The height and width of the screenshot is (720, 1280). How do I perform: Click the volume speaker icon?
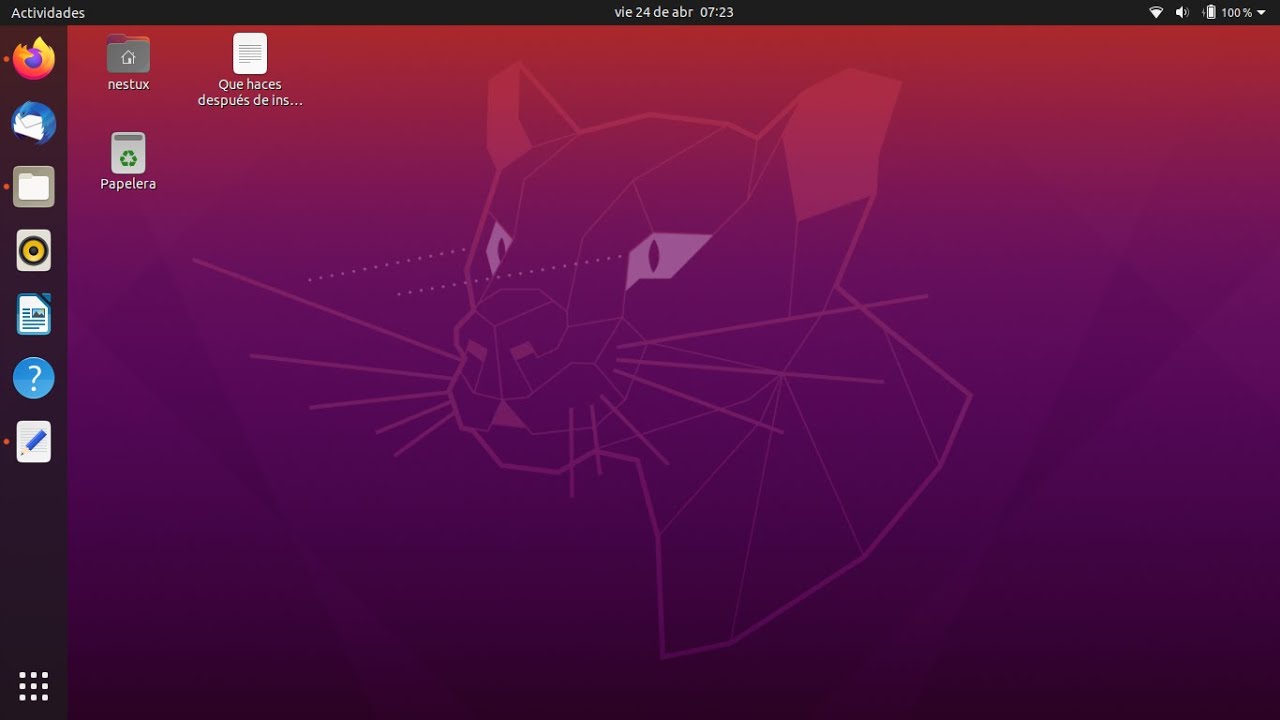[1182, 12]
